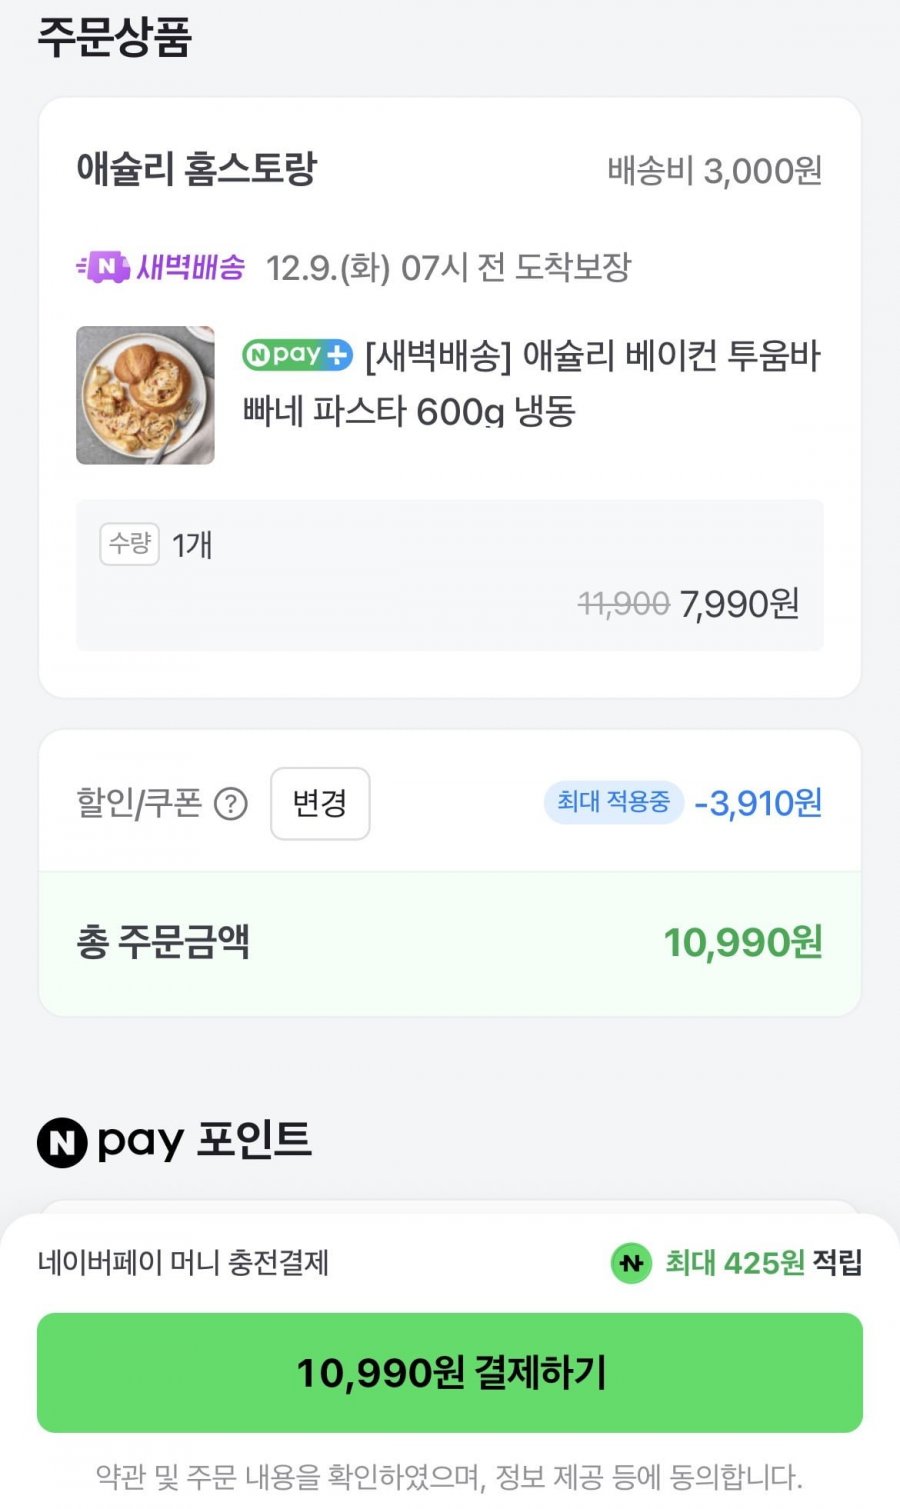Image resolution: width=900 pixels, height=1509 pixels.
Task: Tap the Npay plus membership badge
Action: coord(298,354)
